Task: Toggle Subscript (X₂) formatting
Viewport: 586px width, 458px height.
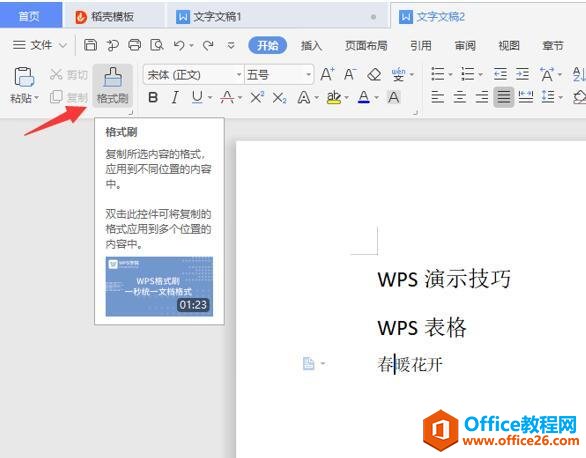Action: point(280,98)
